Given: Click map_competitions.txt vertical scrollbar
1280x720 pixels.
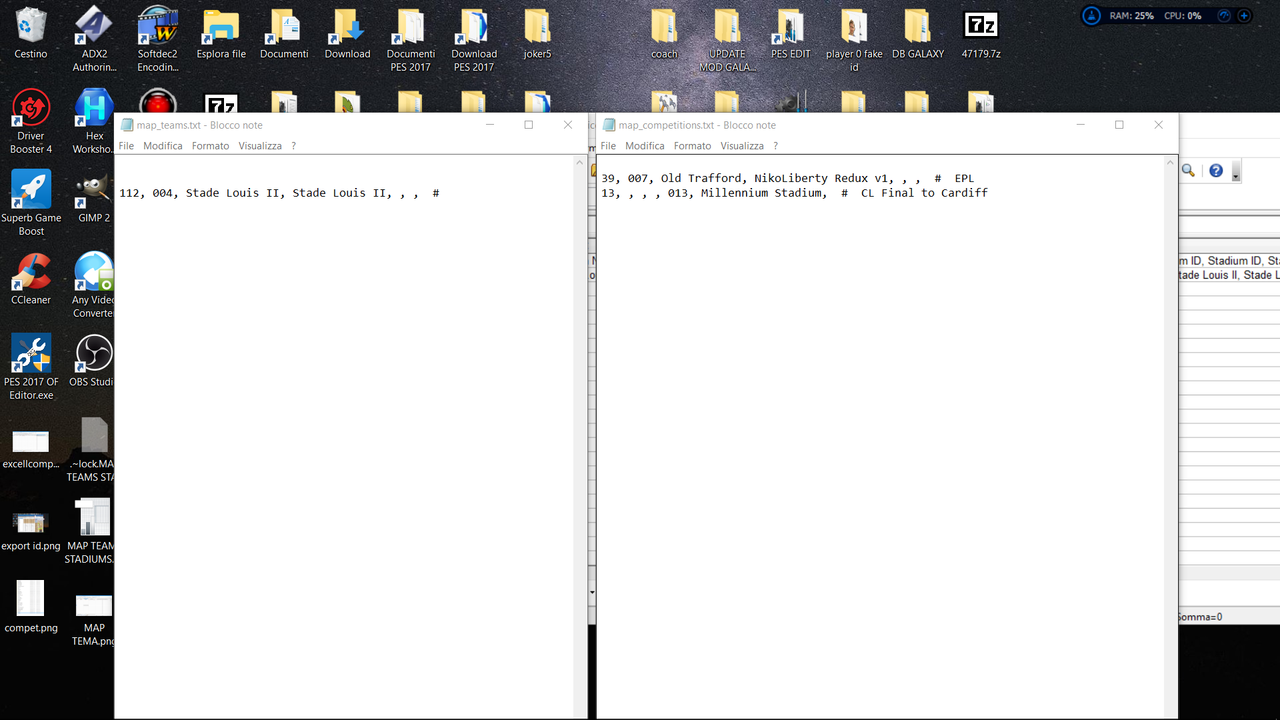Looking at the screenshot, I should [x=1171, y=436].
